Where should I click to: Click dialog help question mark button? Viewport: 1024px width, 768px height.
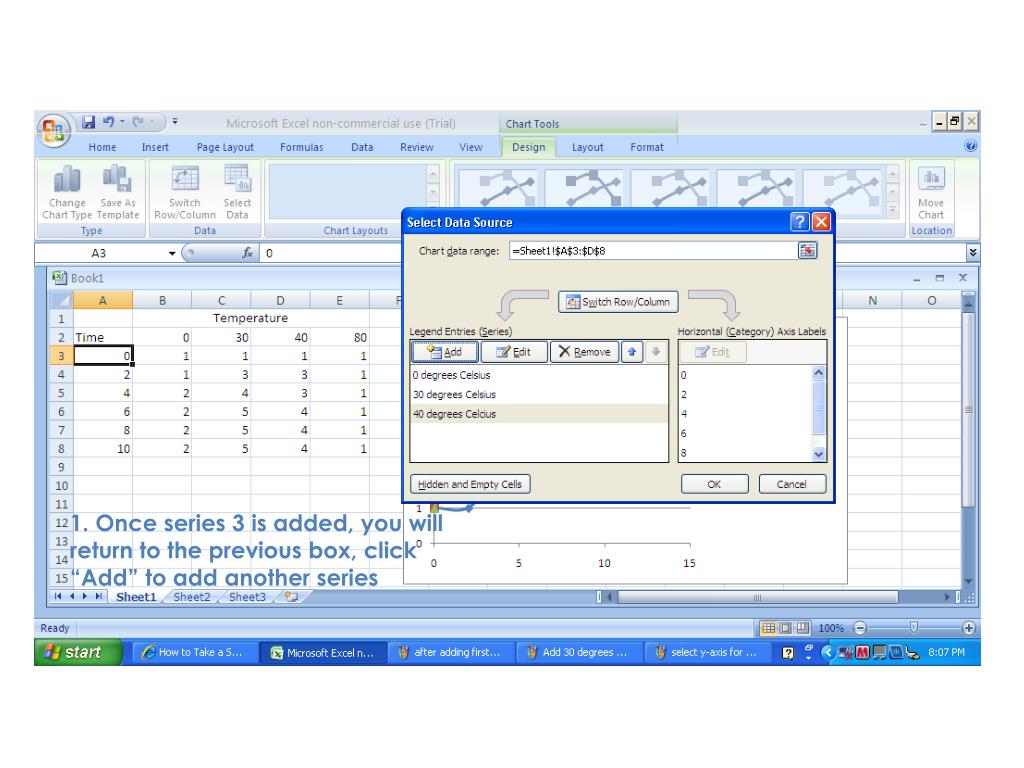[799, 222]
